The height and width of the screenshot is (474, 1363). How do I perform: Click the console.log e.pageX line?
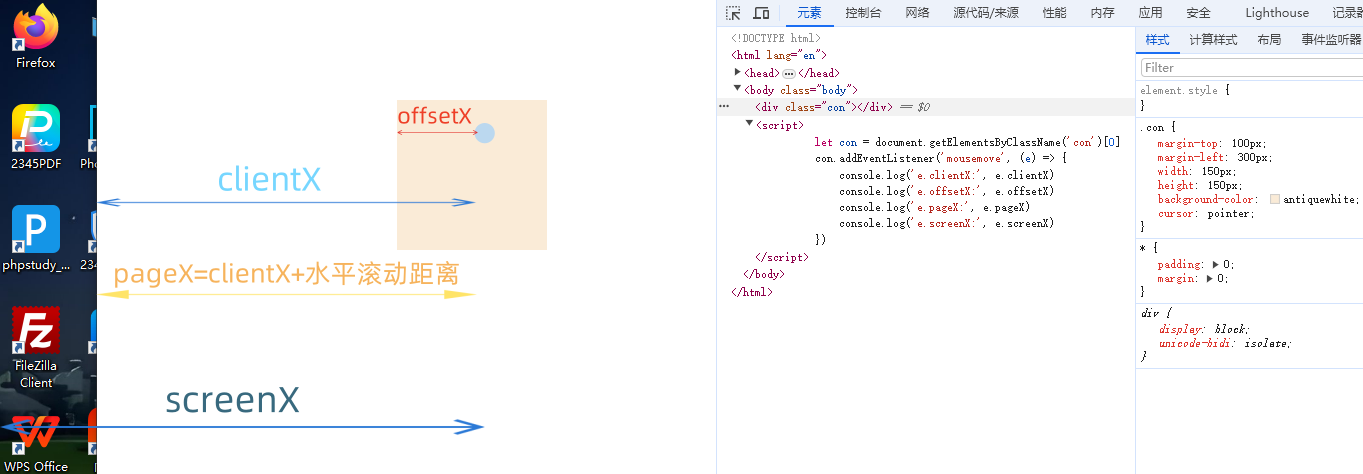934,208
